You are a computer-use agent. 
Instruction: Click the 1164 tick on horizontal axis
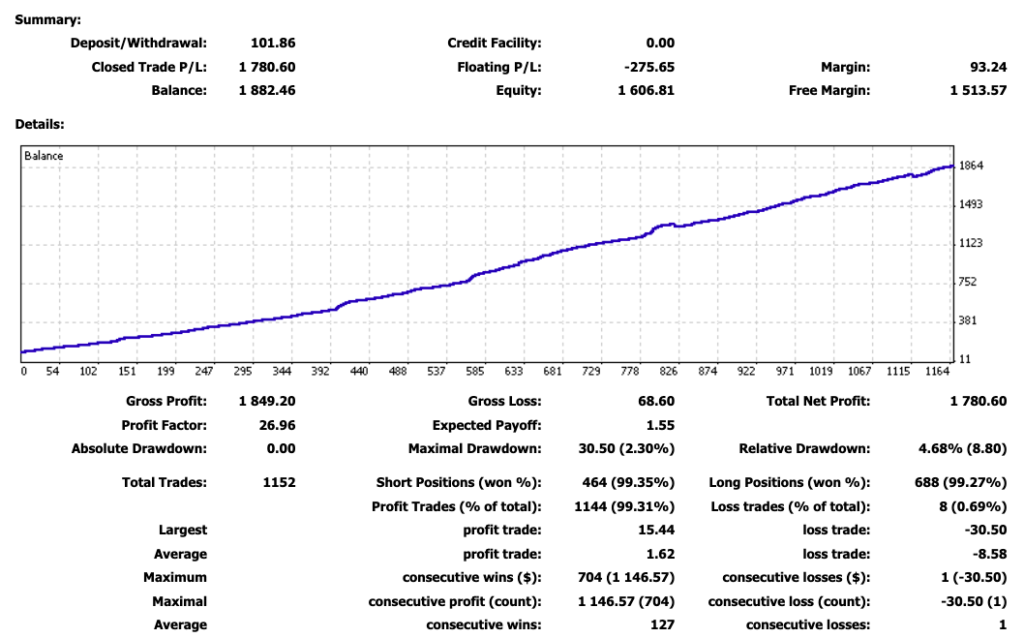936,372
